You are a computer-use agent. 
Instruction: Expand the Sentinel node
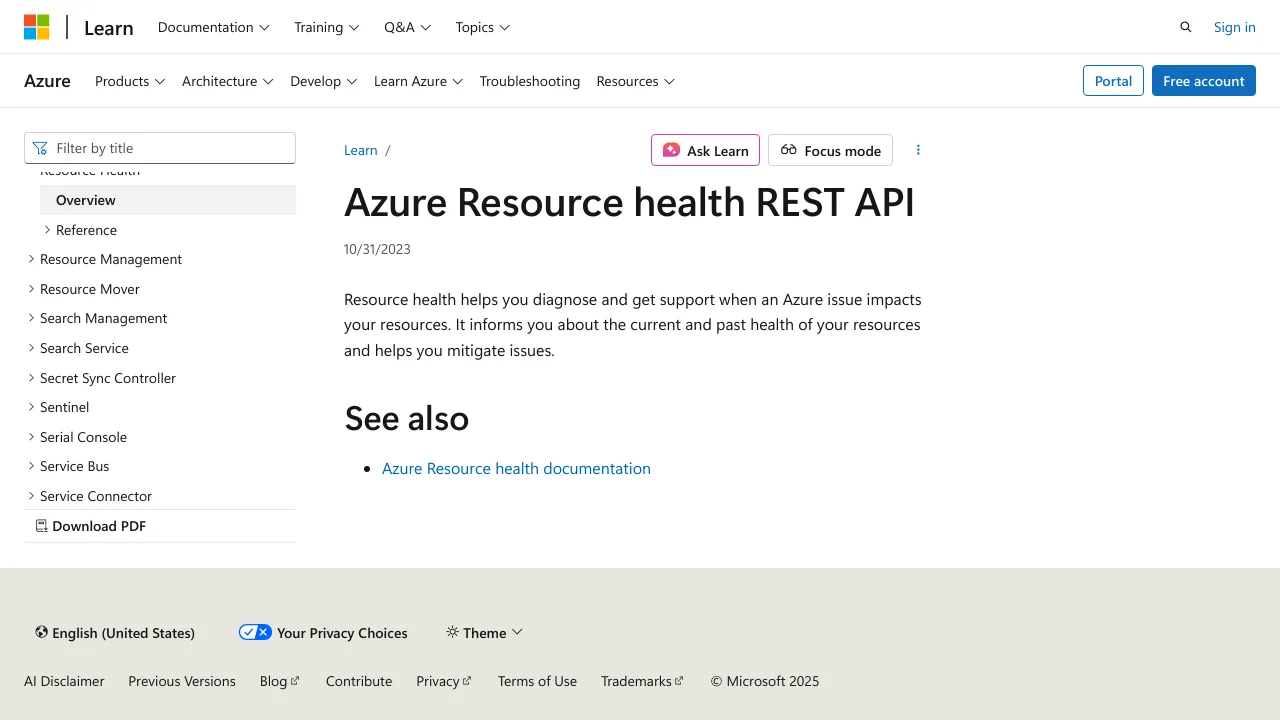pos(31,407)
